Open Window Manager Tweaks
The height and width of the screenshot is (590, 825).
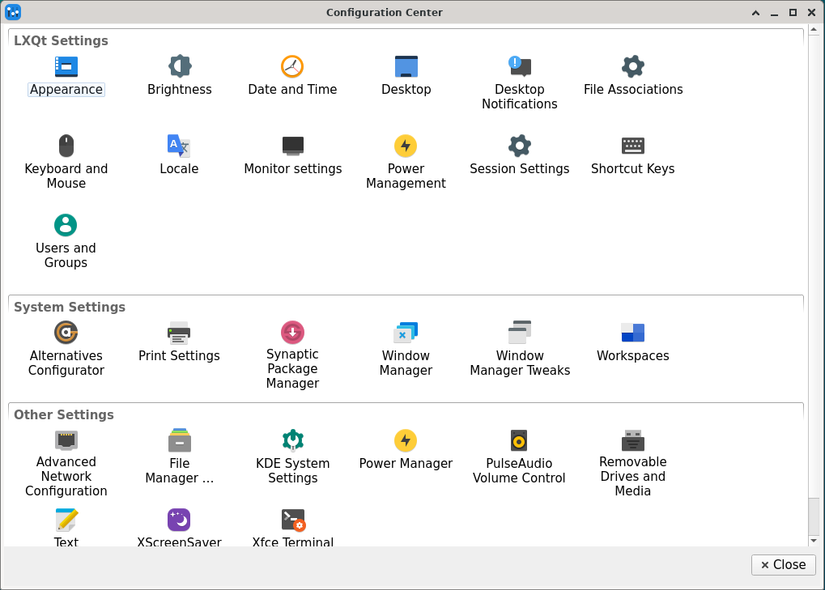pyautogui.click(x=519, y=334)
